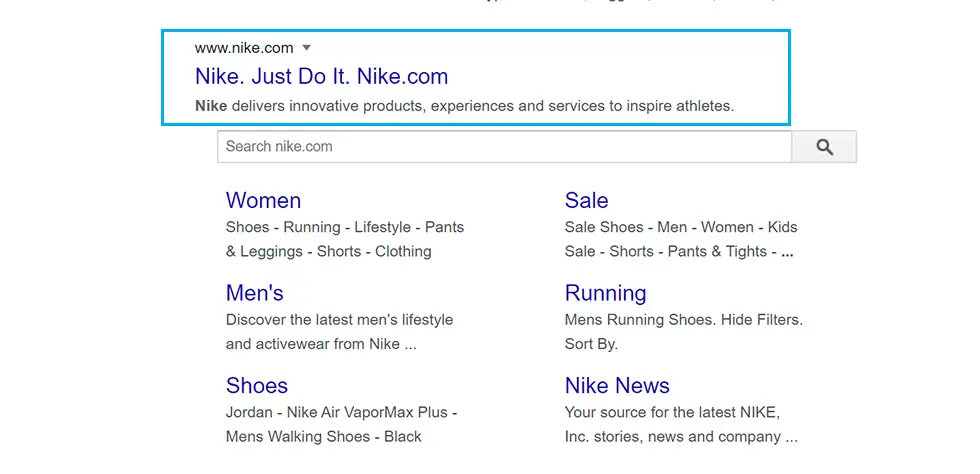Click 'Discover the latest men's lifestyle' text
The width and height of the screenshot is (980, 474).
339,320
